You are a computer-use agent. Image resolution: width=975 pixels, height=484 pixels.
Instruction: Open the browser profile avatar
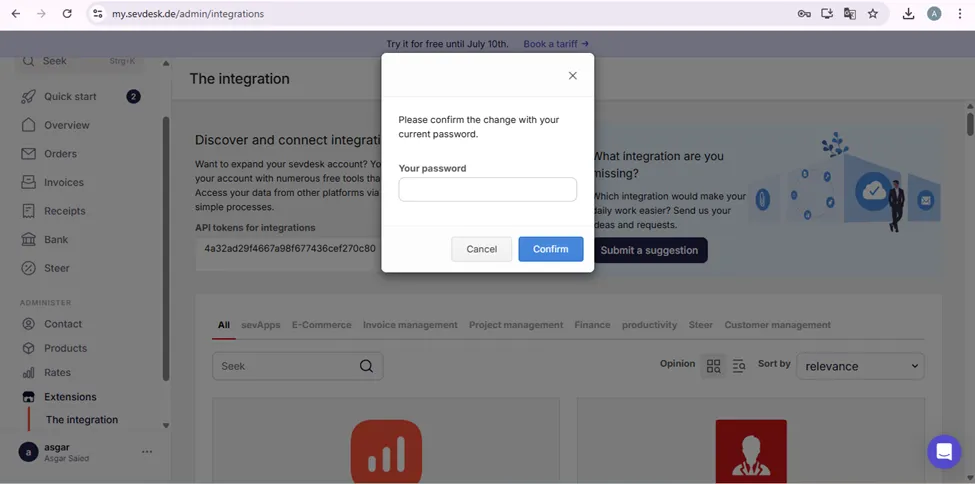pyautogui.click(x=934, y=14)
